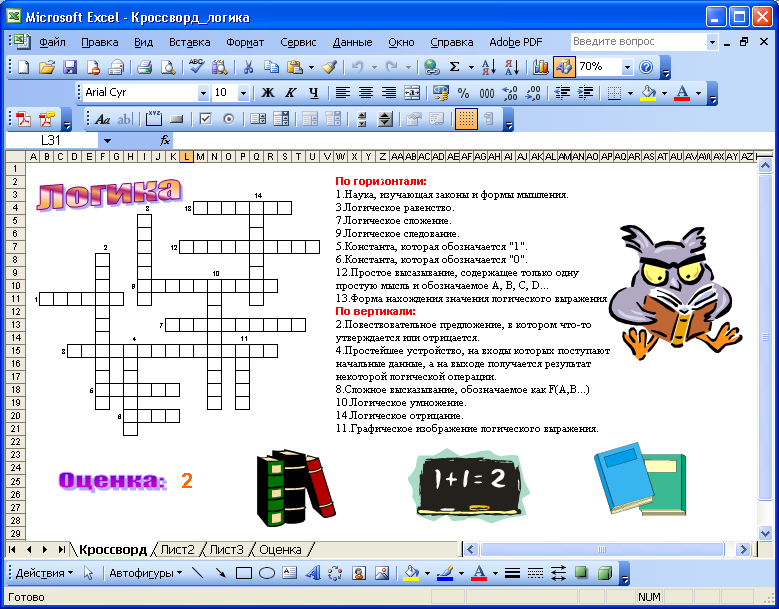Click the Действия button on drawing toolbar
Image resolution: width=779 pixels, height=609 pixels.
click(44, 574)
